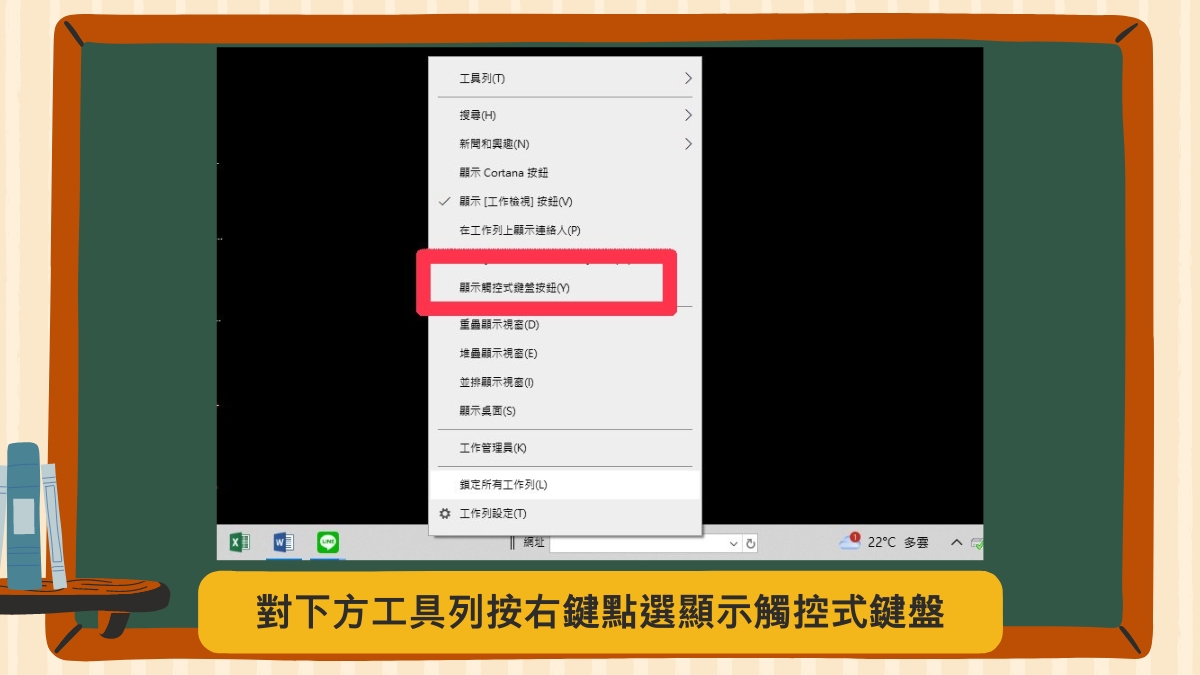Expand the 工具列(T) submenu arrow
Screen dimensions: 1200x675
688,78
